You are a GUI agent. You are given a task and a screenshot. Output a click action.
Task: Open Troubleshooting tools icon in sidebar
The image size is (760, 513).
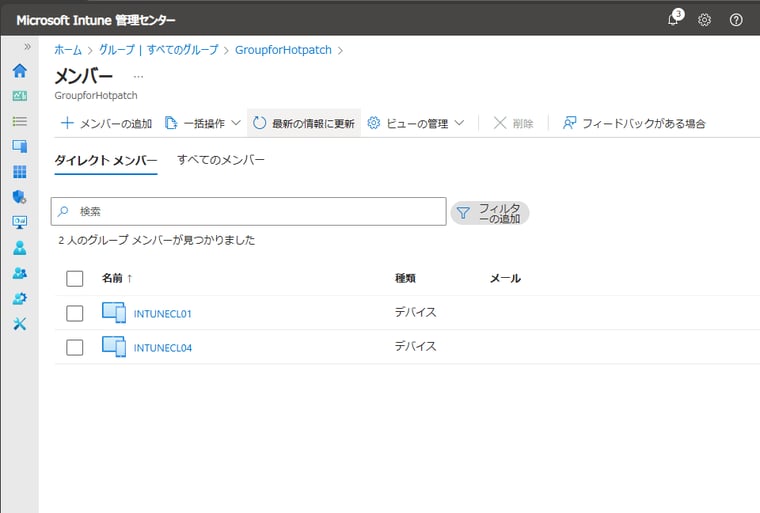tap(19, 323)
